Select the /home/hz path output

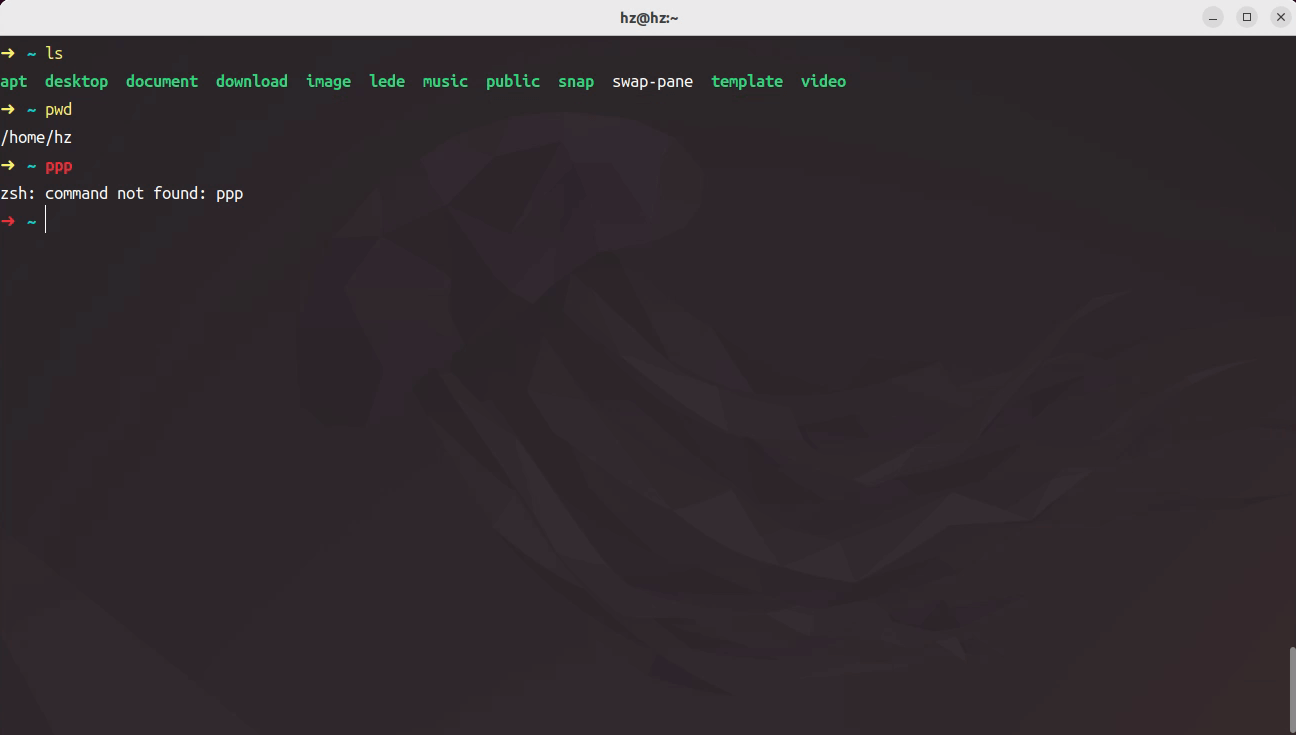(x=36, y=137)
